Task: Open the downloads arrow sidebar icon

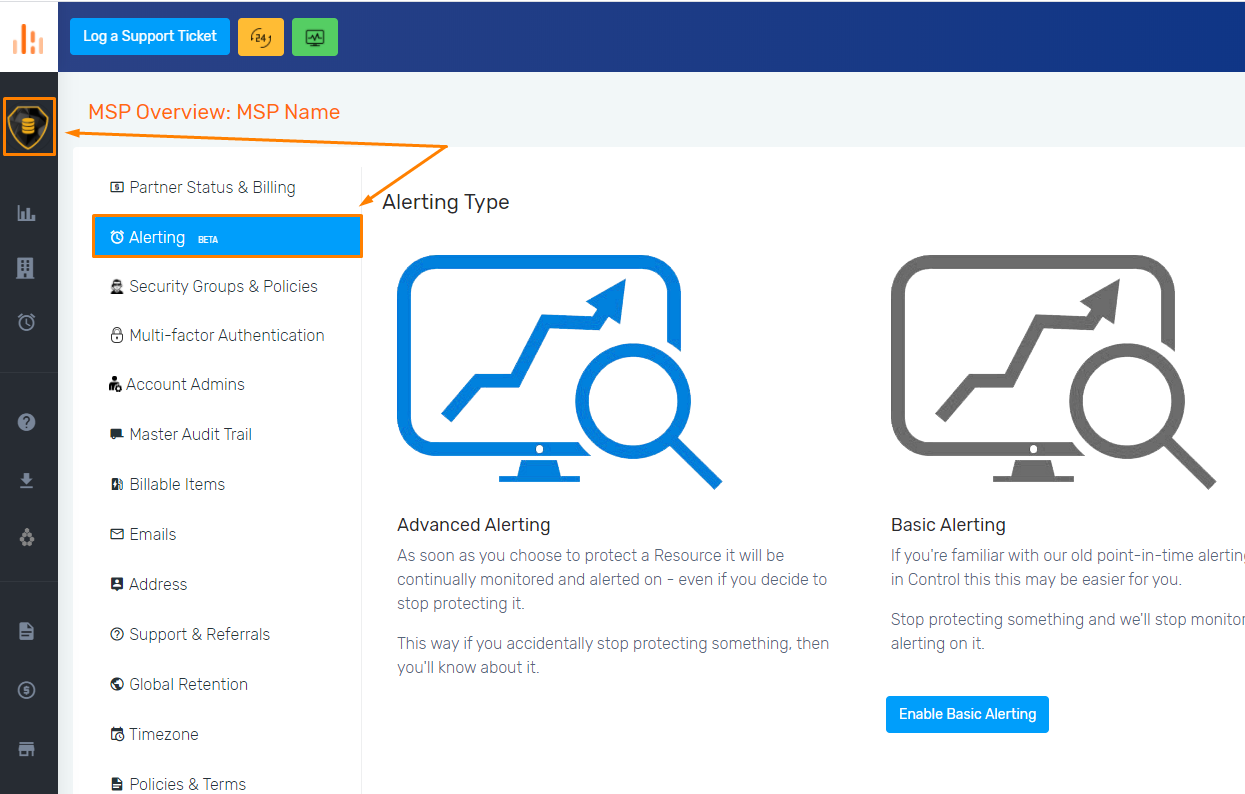Action: pyautogui.click(x=27, y=480)
